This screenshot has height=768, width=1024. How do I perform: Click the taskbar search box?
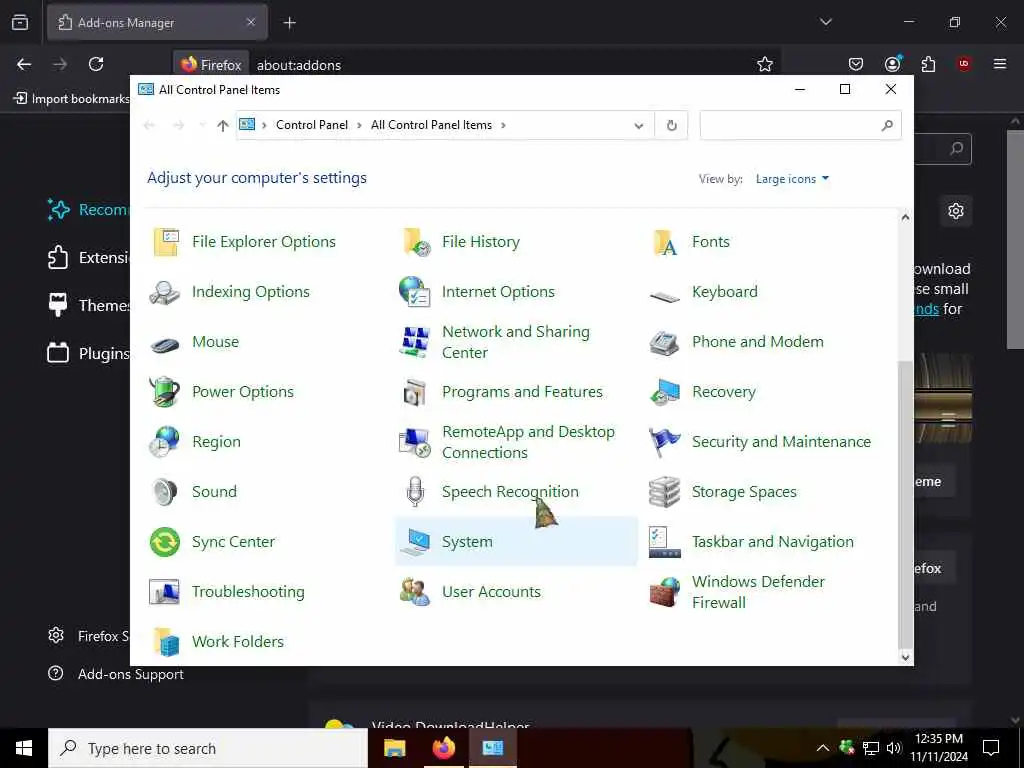pos(208,748)
